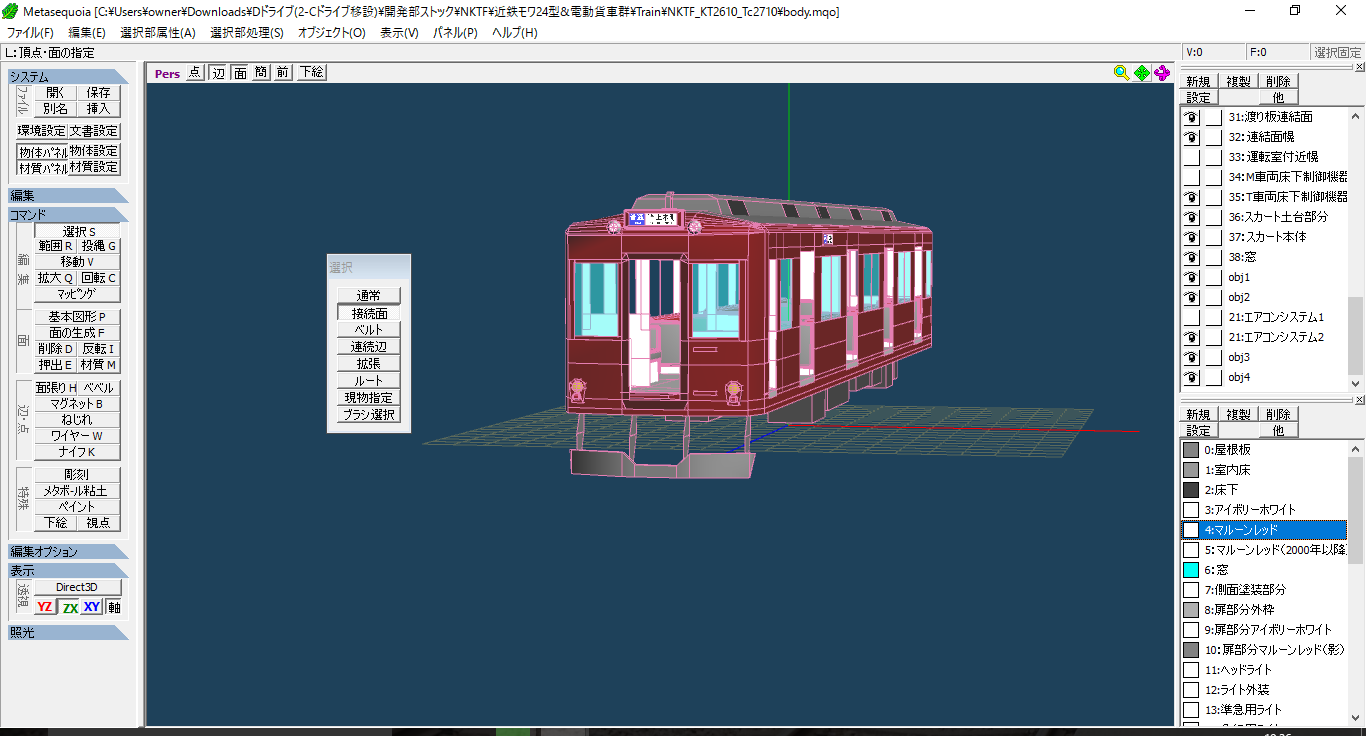
Task: Hide the 31:渡り板連結面 object
Action: click(1191, 117)
